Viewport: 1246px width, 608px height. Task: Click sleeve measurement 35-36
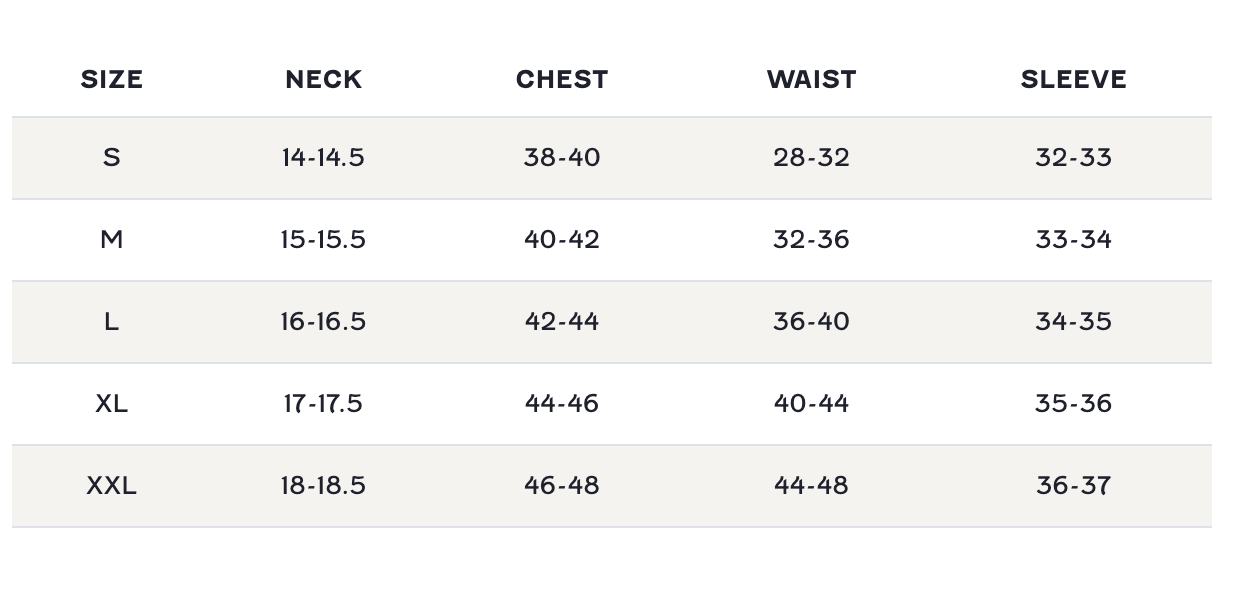(x=1073, y=404)
